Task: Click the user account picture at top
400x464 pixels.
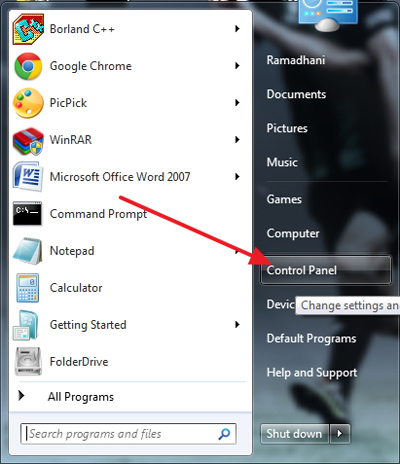Action: point(328,15)
